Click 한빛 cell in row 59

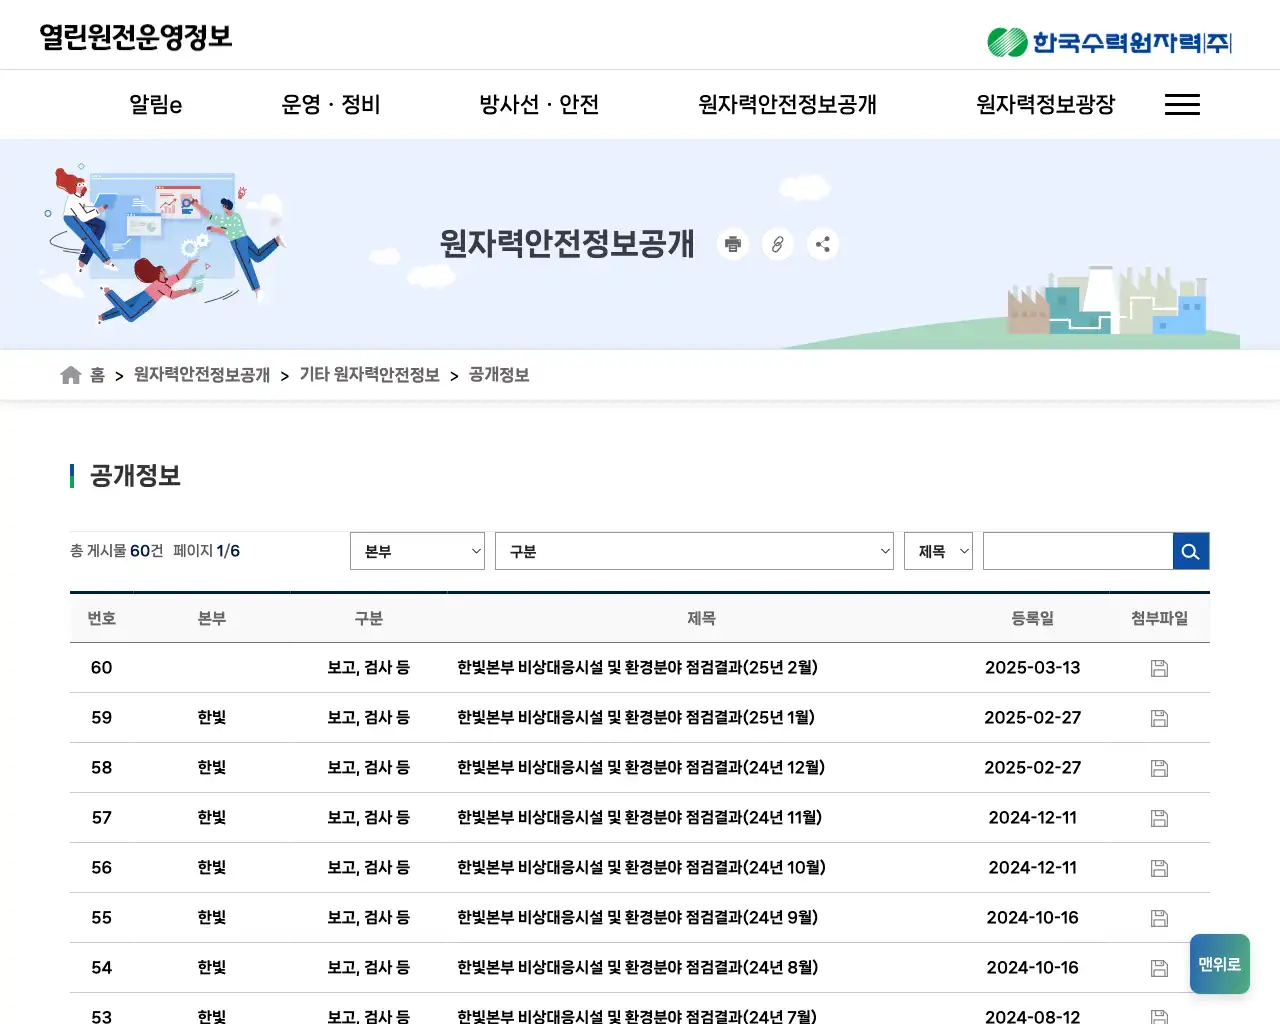(212, 718)
